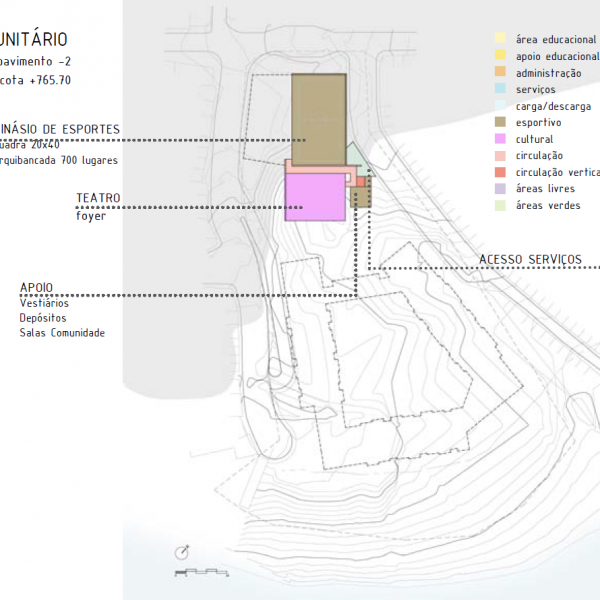The width and height of the screenshot is (600, 600).
Task: Click the 'Salas Comunidade' text
Action: 62,333
